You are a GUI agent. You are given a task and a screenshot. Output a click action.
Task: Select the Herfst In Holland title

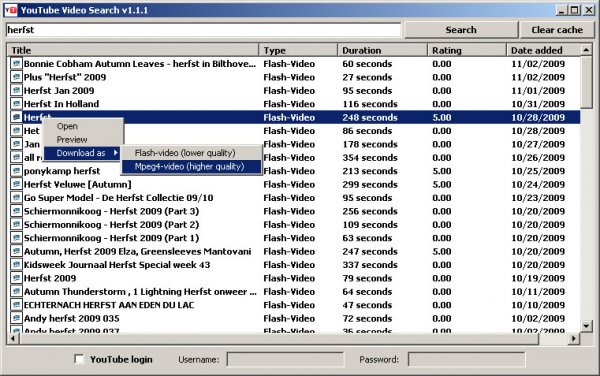tap(61, 104)
